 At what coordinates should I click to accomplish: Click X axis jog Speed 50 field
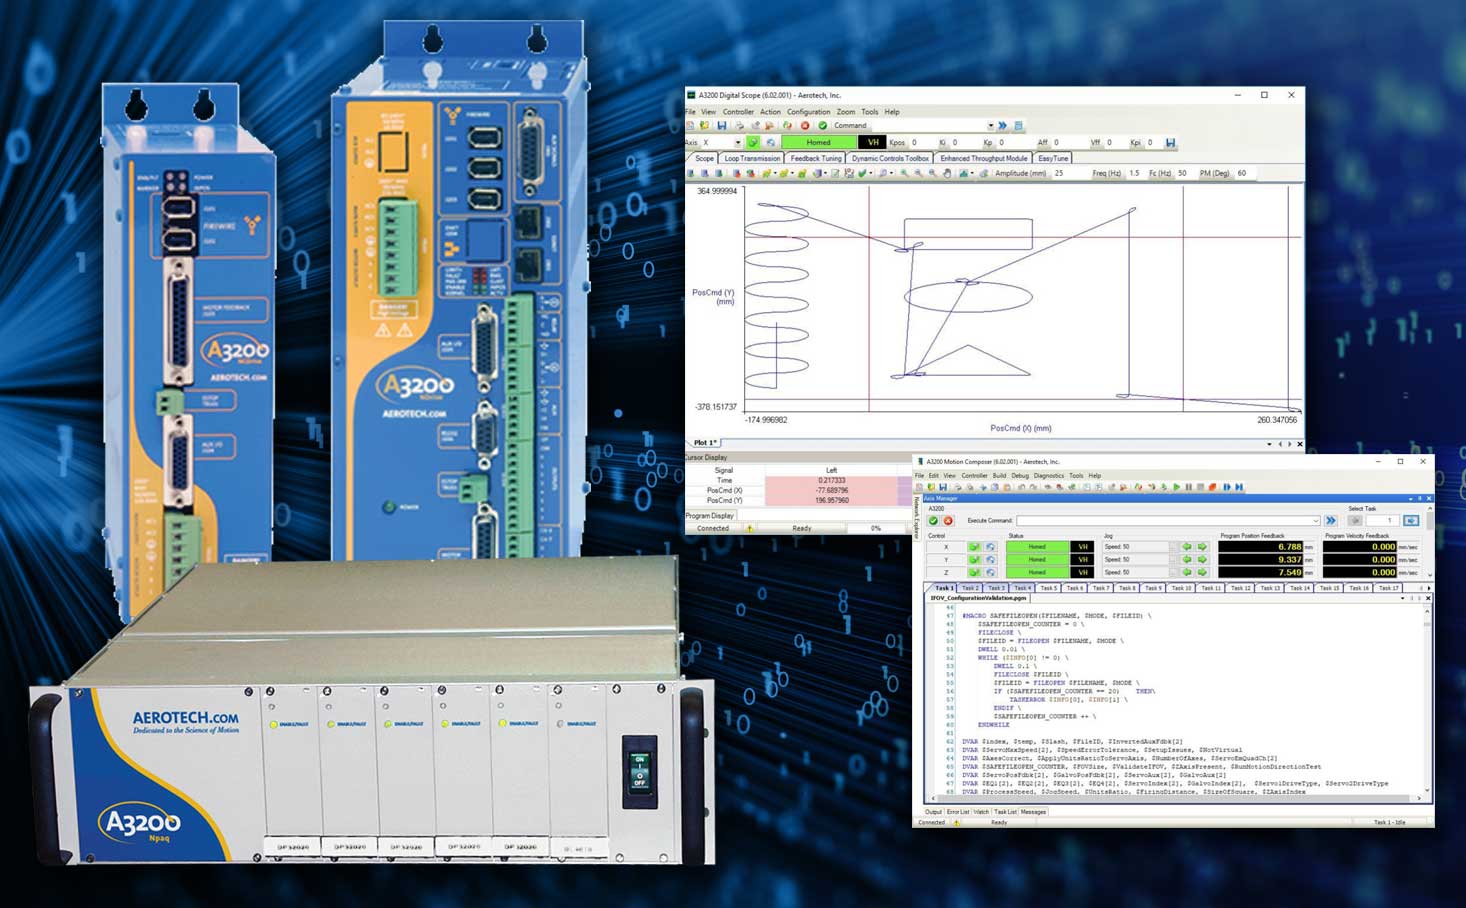point(1135,547)
